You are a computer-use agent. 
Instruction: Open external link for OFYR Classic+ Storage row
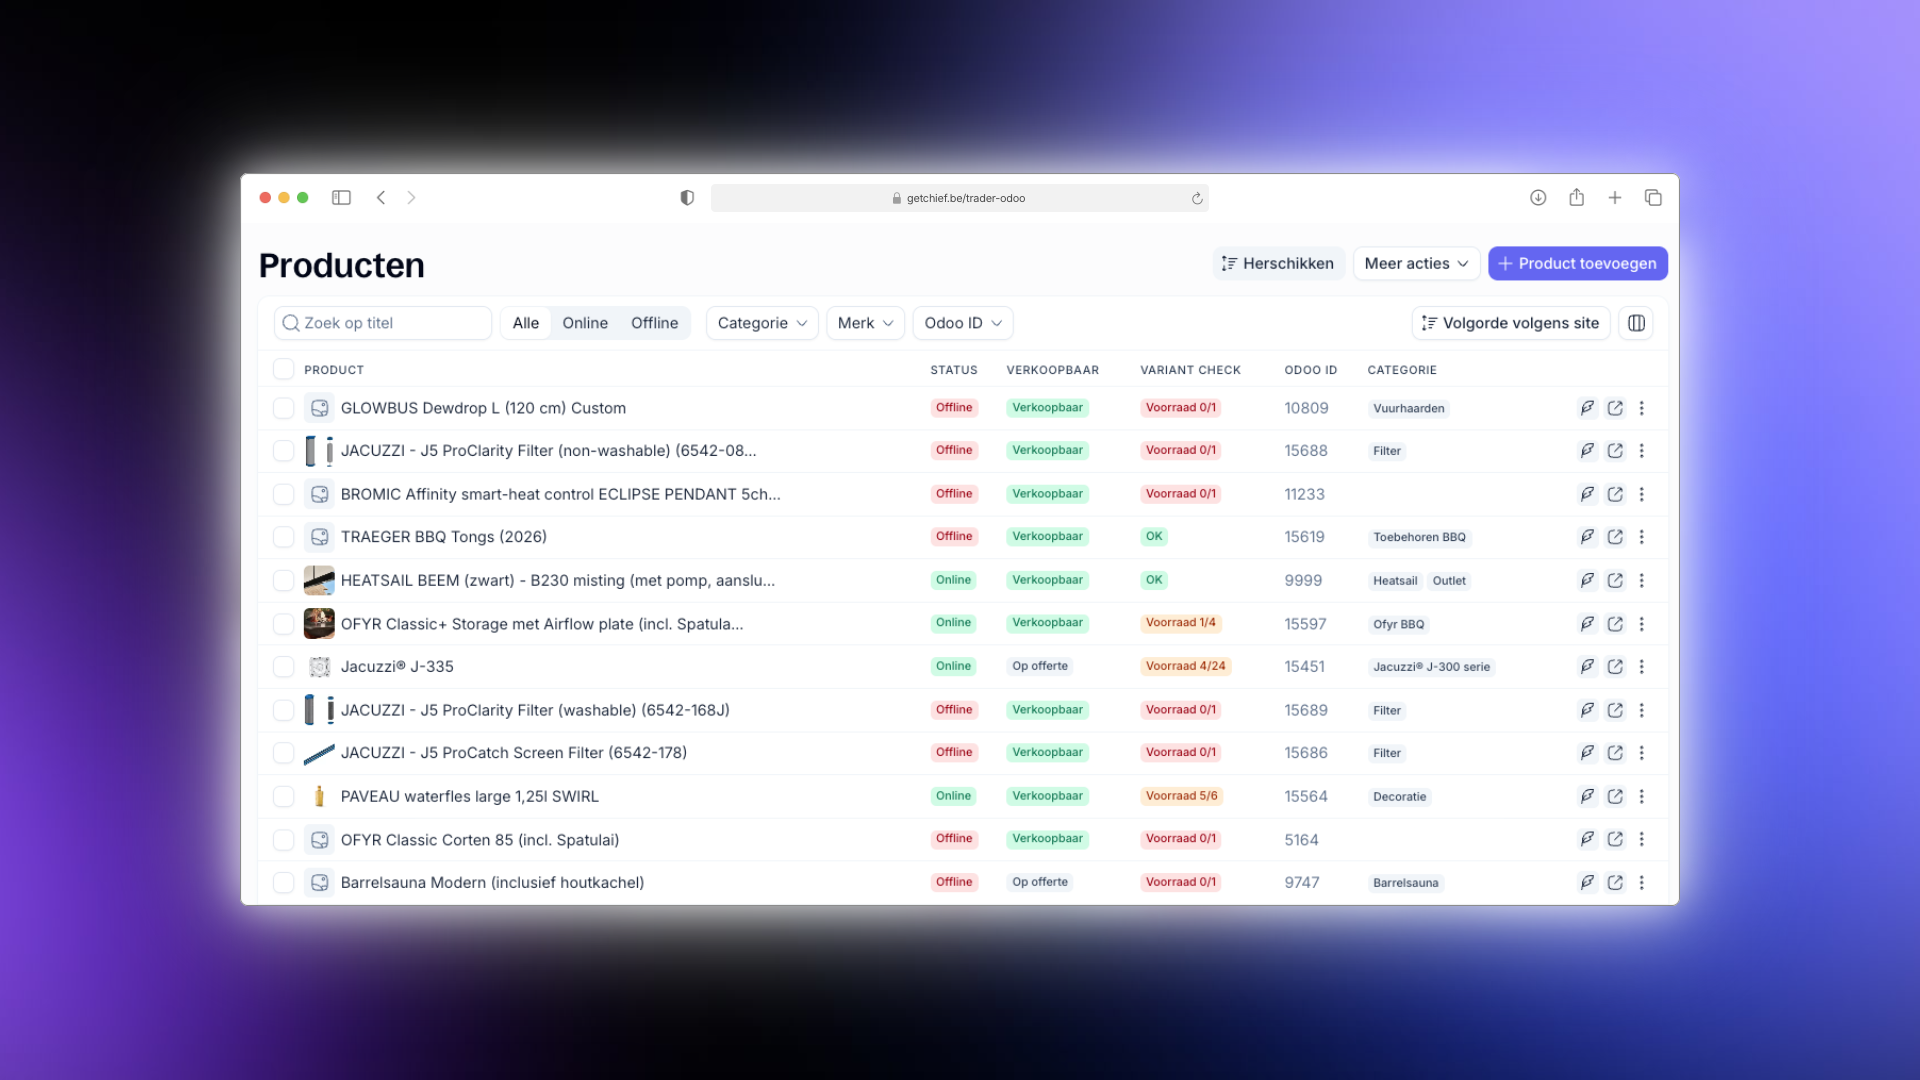coord(1615,624)
